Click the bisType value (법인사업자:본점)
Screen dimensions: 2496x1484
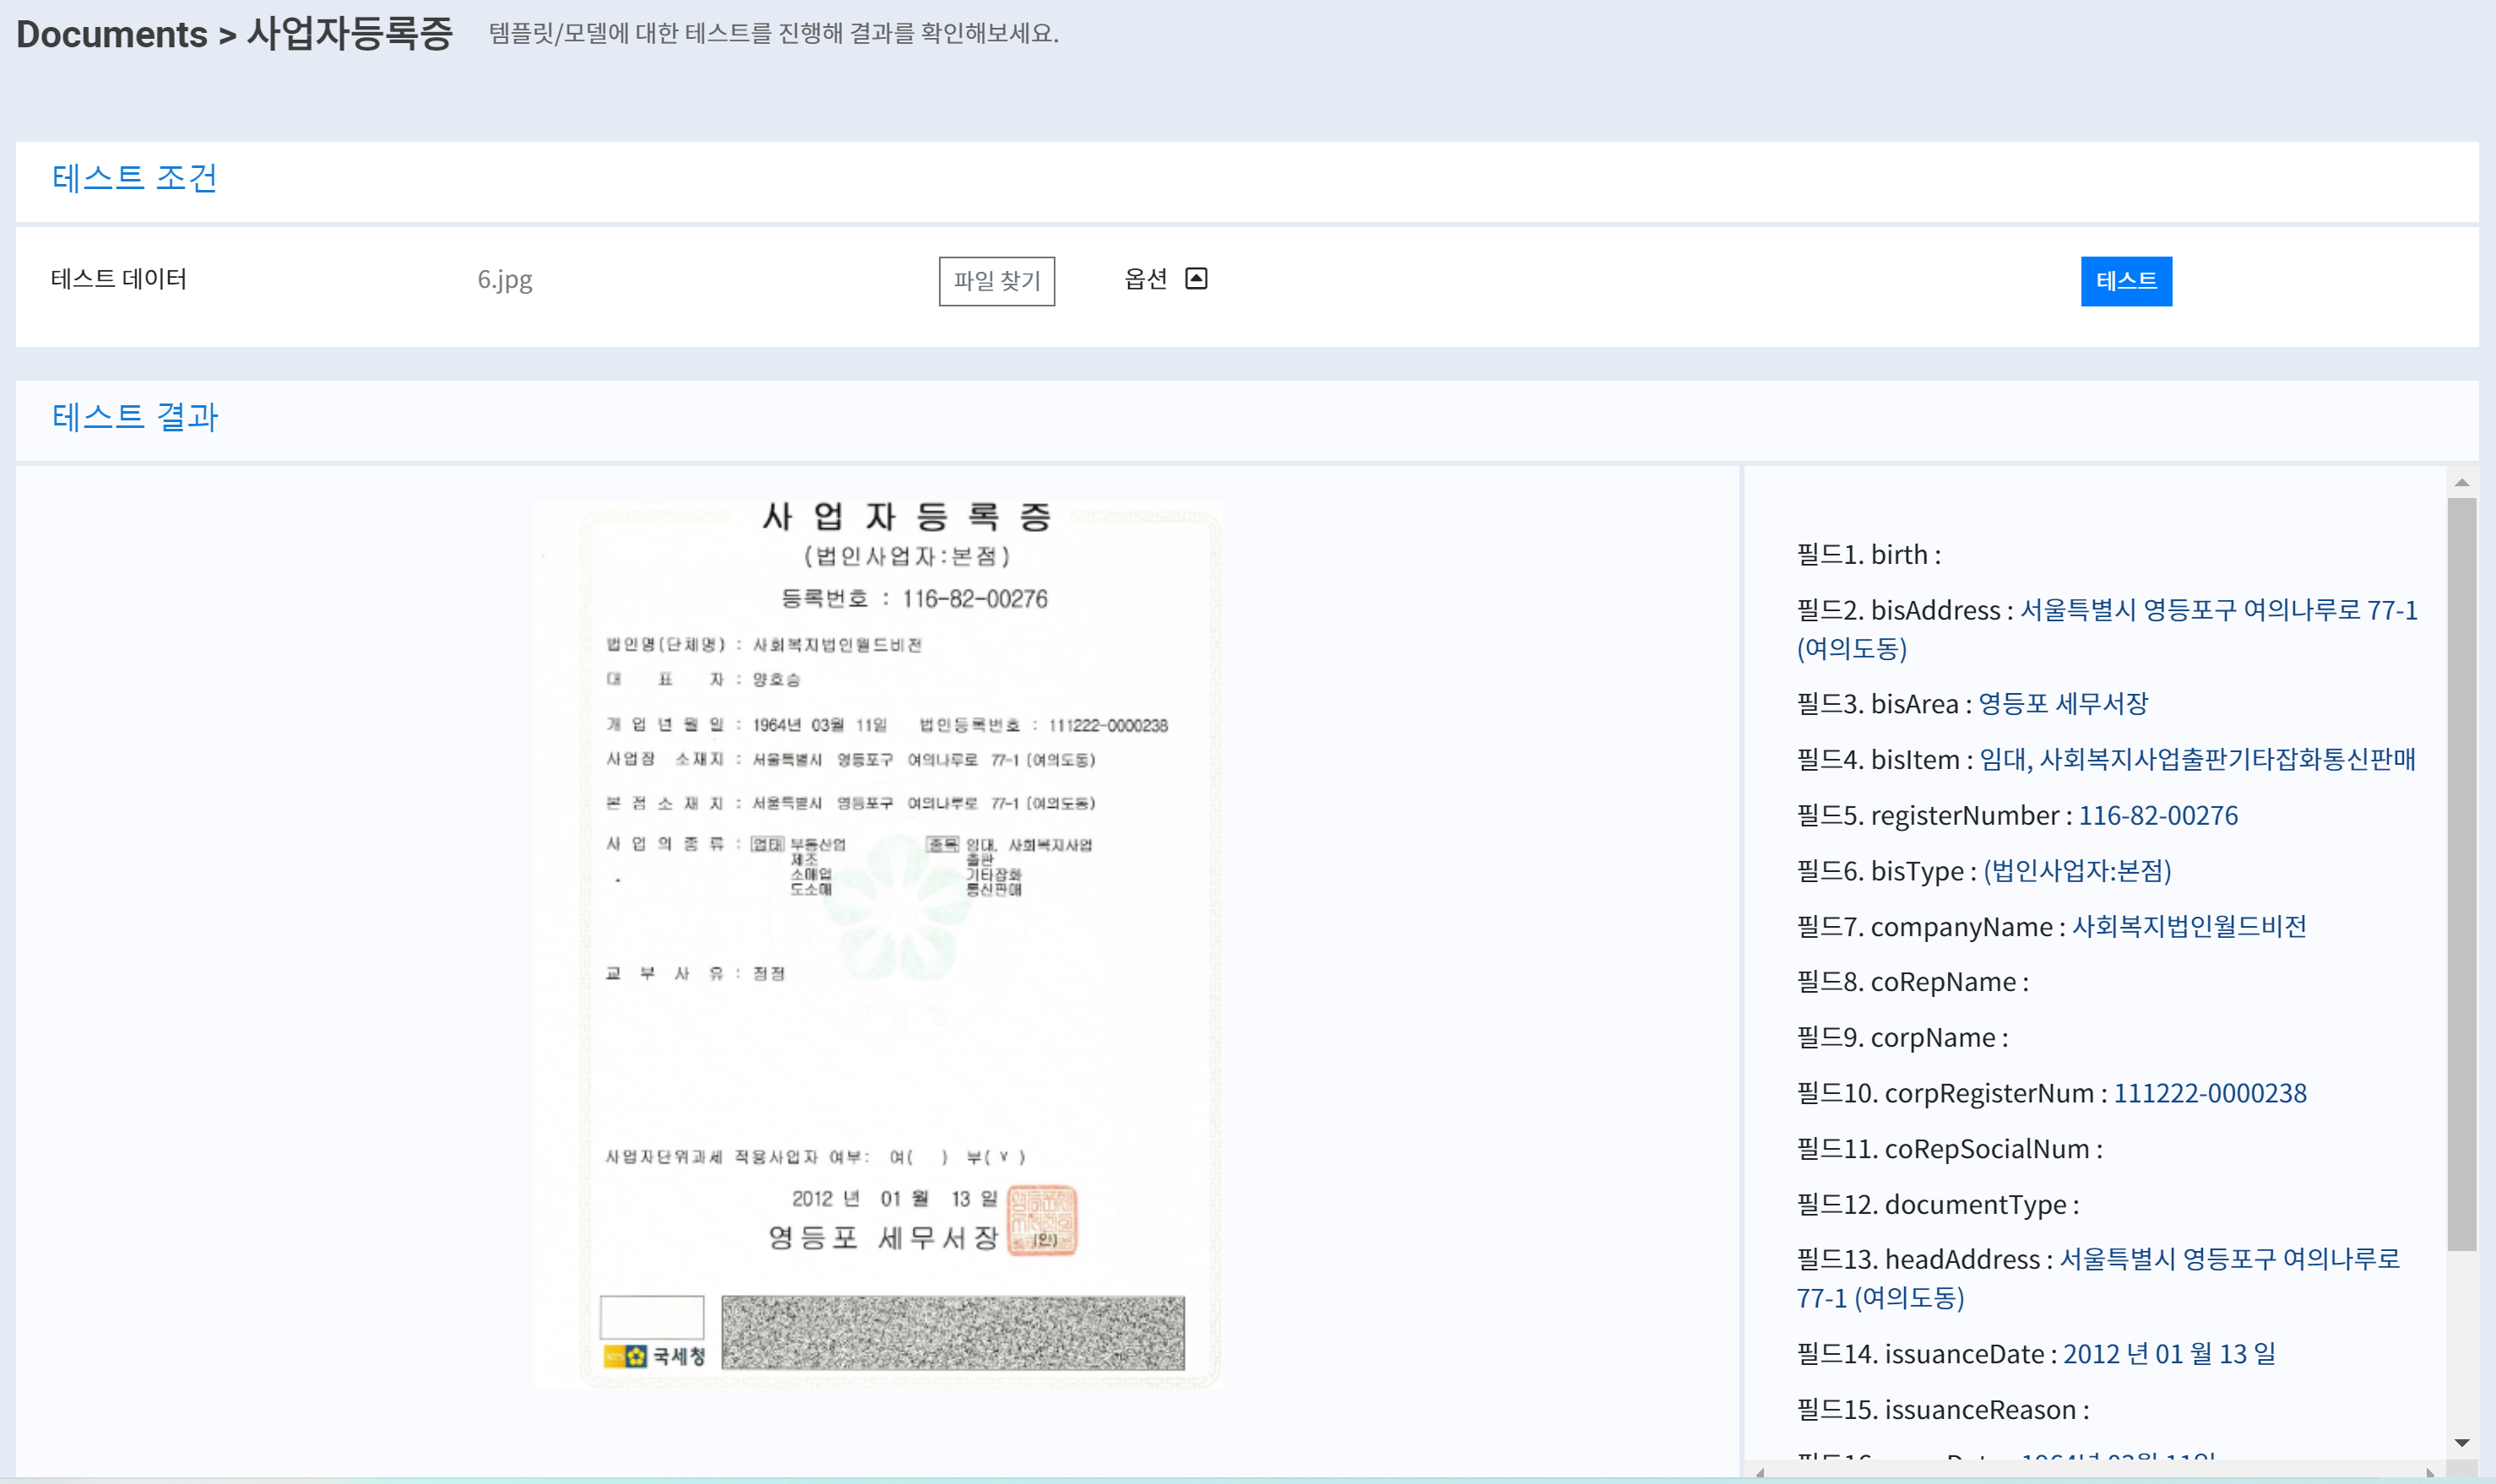2077,871
